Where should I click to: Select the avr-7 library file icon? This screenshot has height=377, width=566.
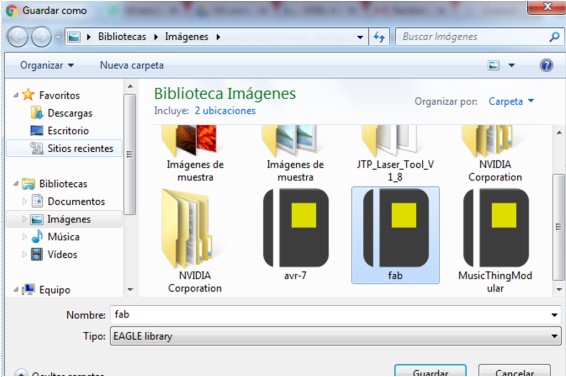296,228
